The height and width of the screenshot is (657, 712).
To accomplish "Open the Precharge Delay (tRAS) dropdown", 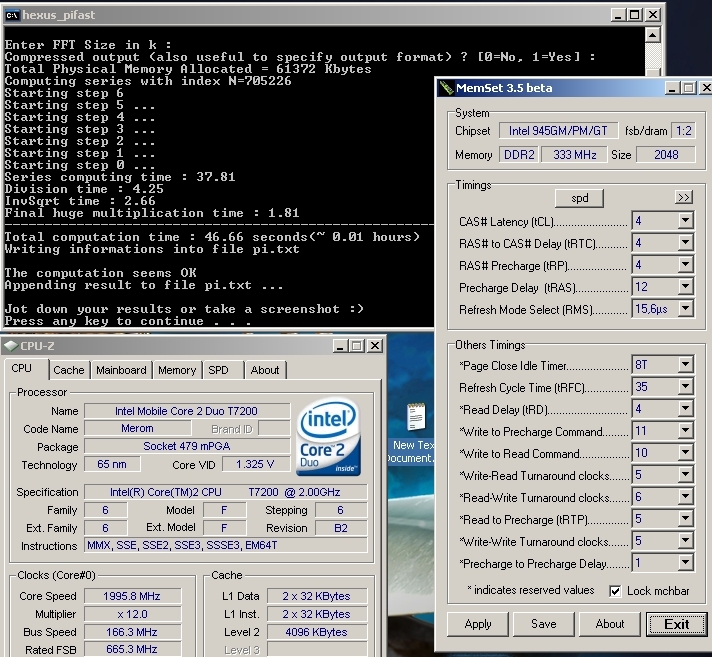I will [685, 287].
